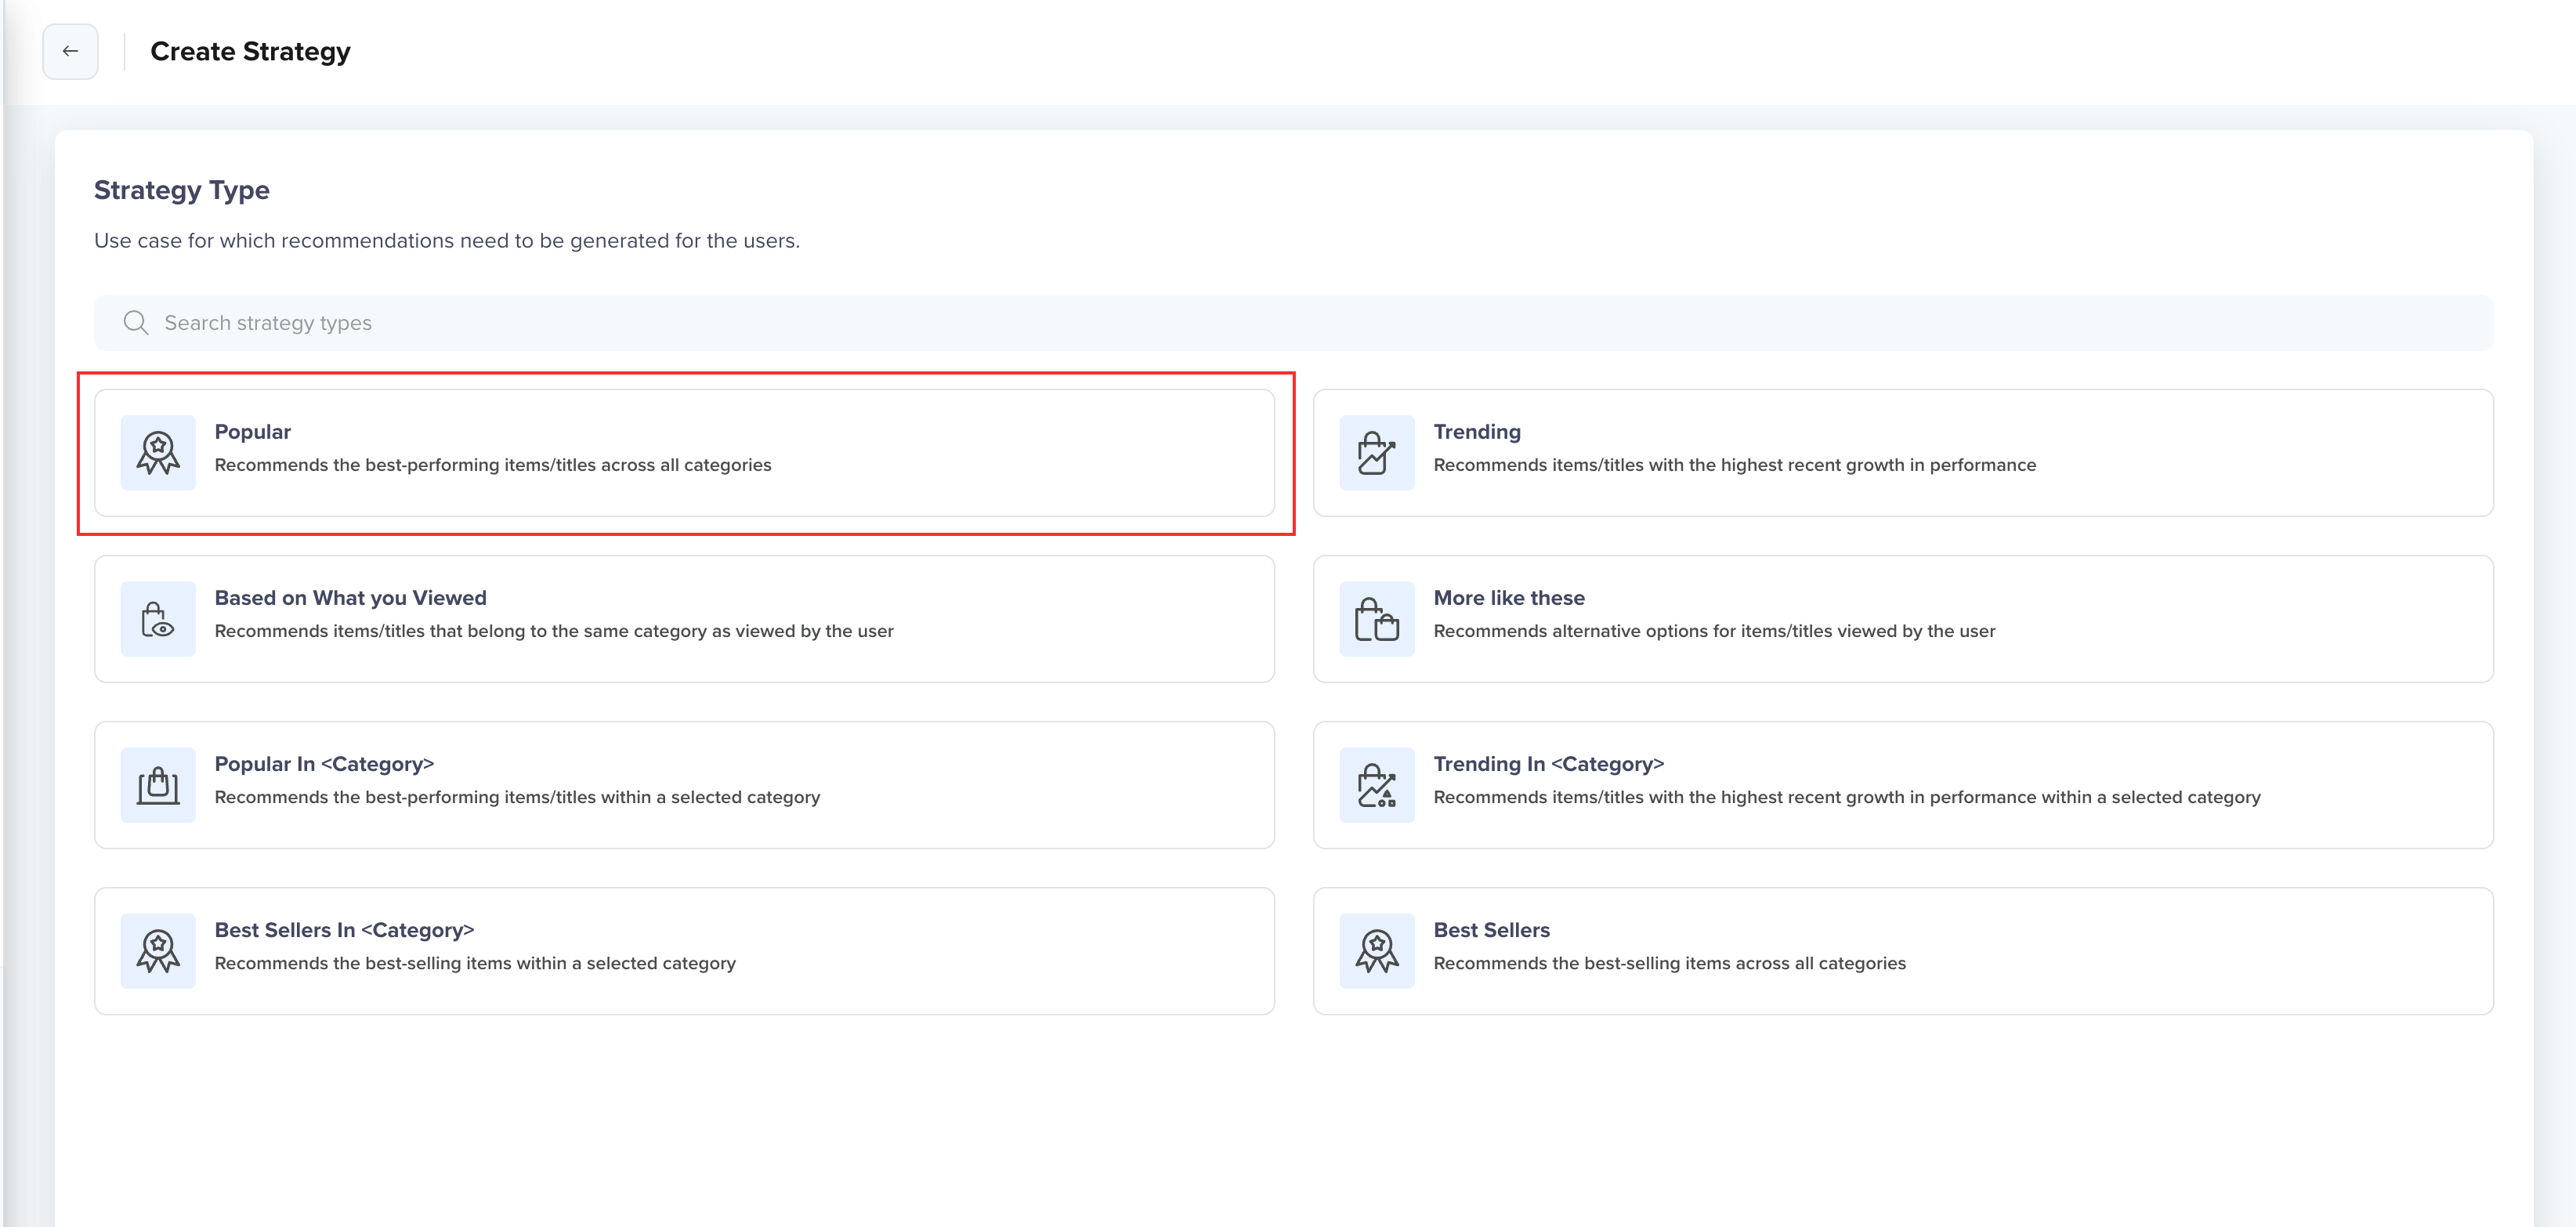Select Best Sellers In <Category> title
This screenshot has width=2576, height=1227.
coord(345,930)
